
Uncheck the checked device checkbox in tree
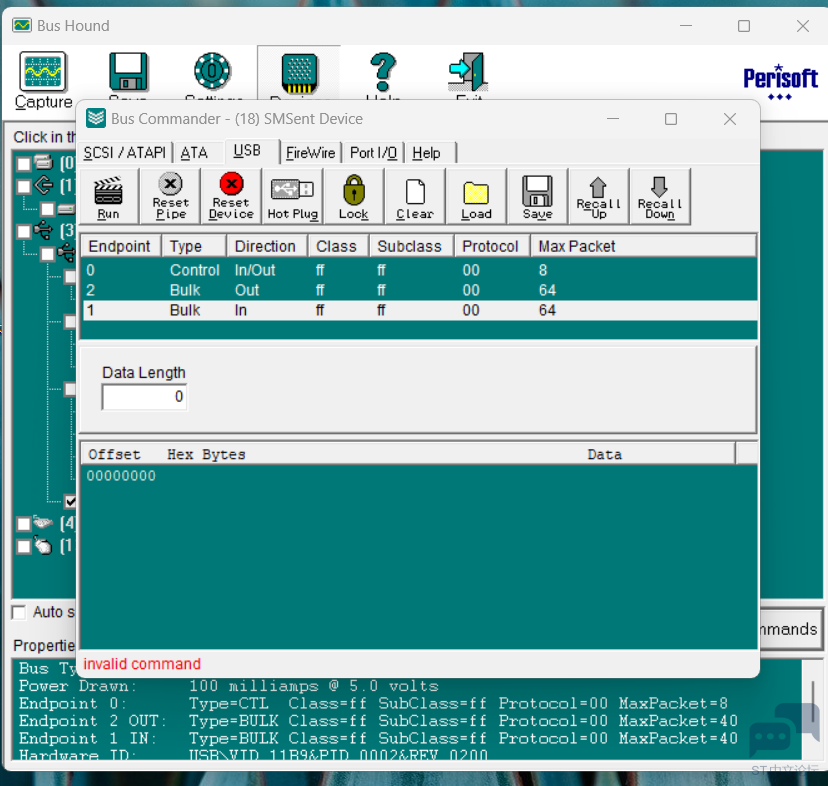[x=70, y=501]
